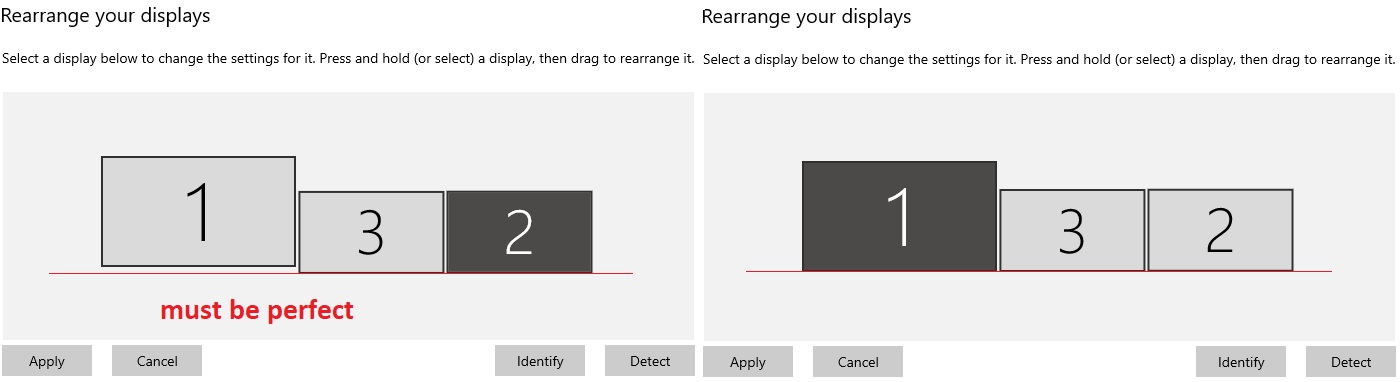Detect displays using the right panel button

(1351, 362)
